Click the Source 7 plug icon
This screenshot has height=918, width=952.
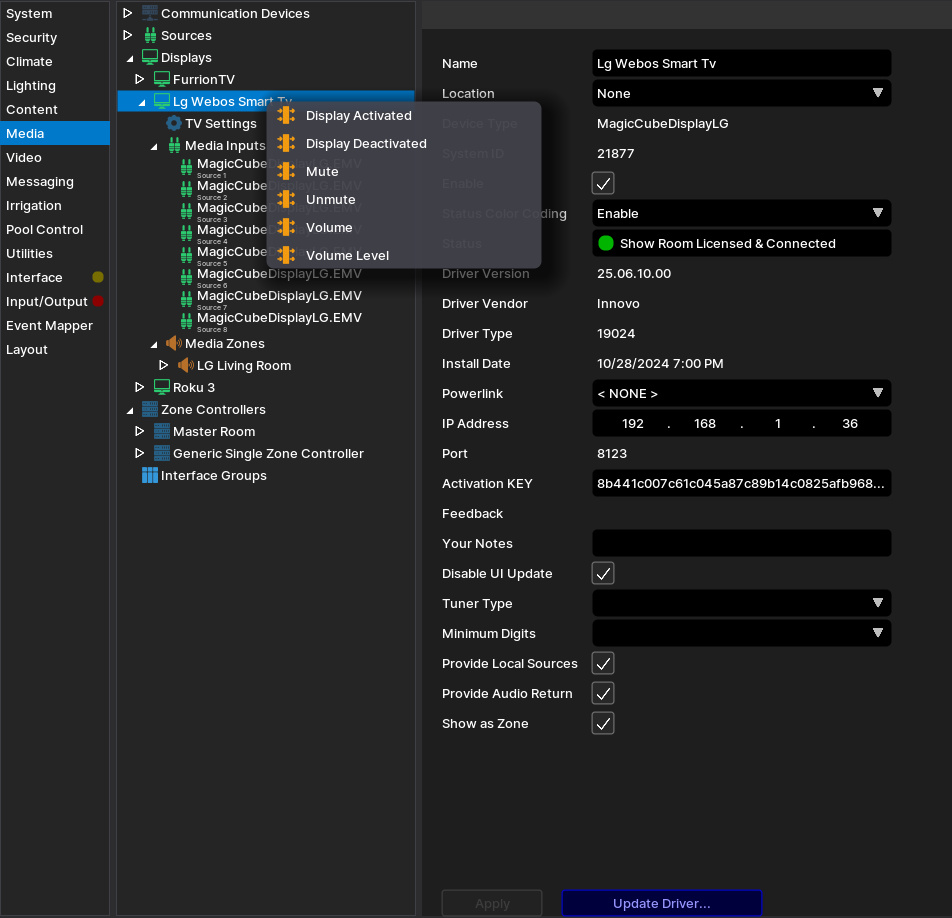(186, 299)
